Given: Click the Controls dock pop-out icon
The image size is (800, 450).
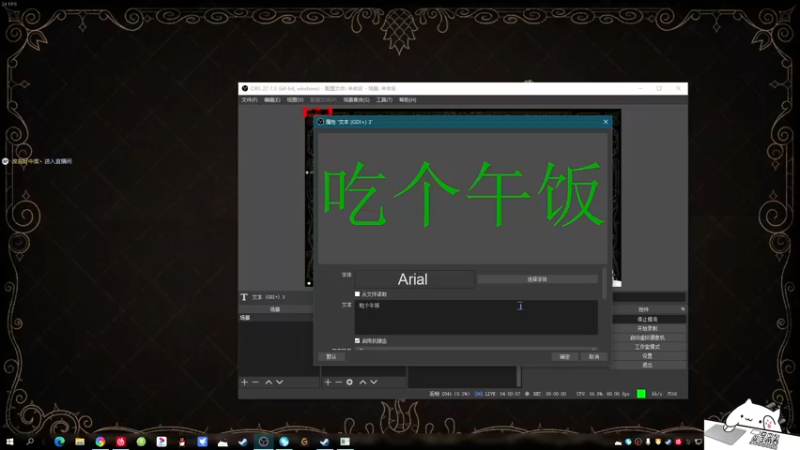Looking at the screenshot, I should click(x=683, y=309).
